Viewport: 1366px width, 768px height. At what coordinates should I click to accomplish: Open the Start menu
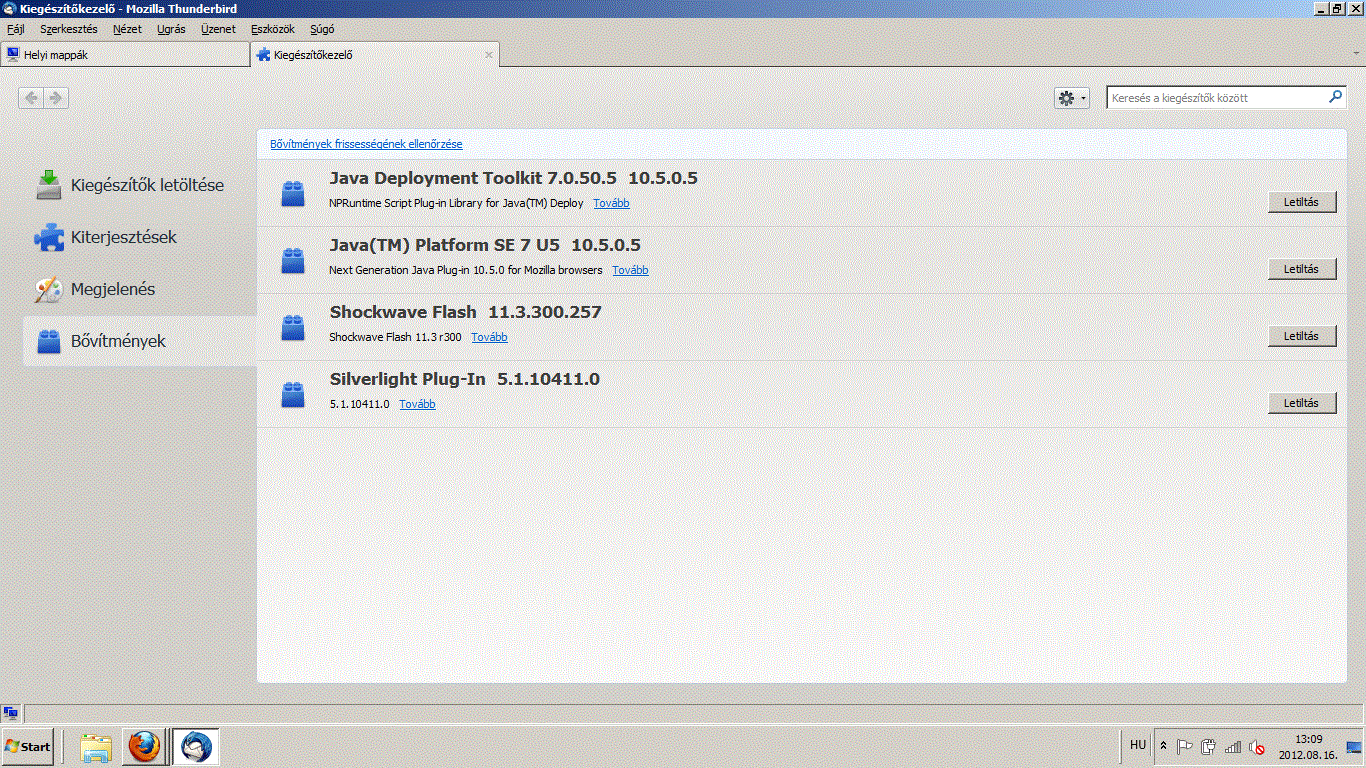27,747
